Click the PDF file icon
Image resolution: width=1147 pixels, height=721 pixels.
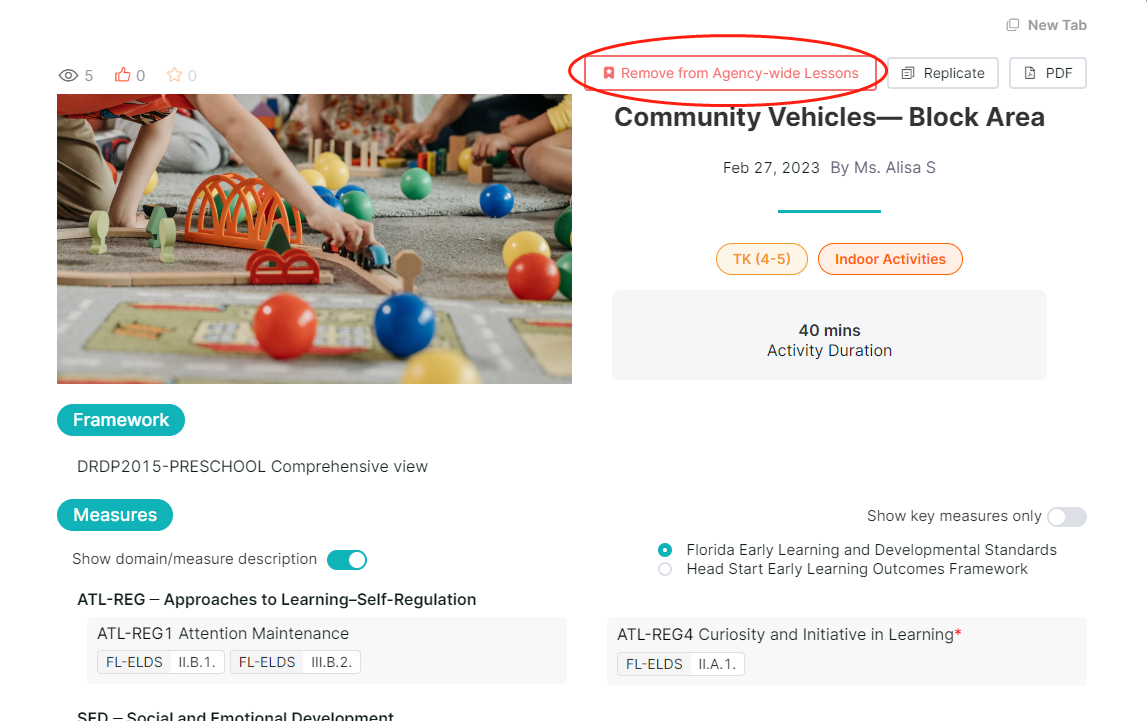click(x=1030, y=73)
